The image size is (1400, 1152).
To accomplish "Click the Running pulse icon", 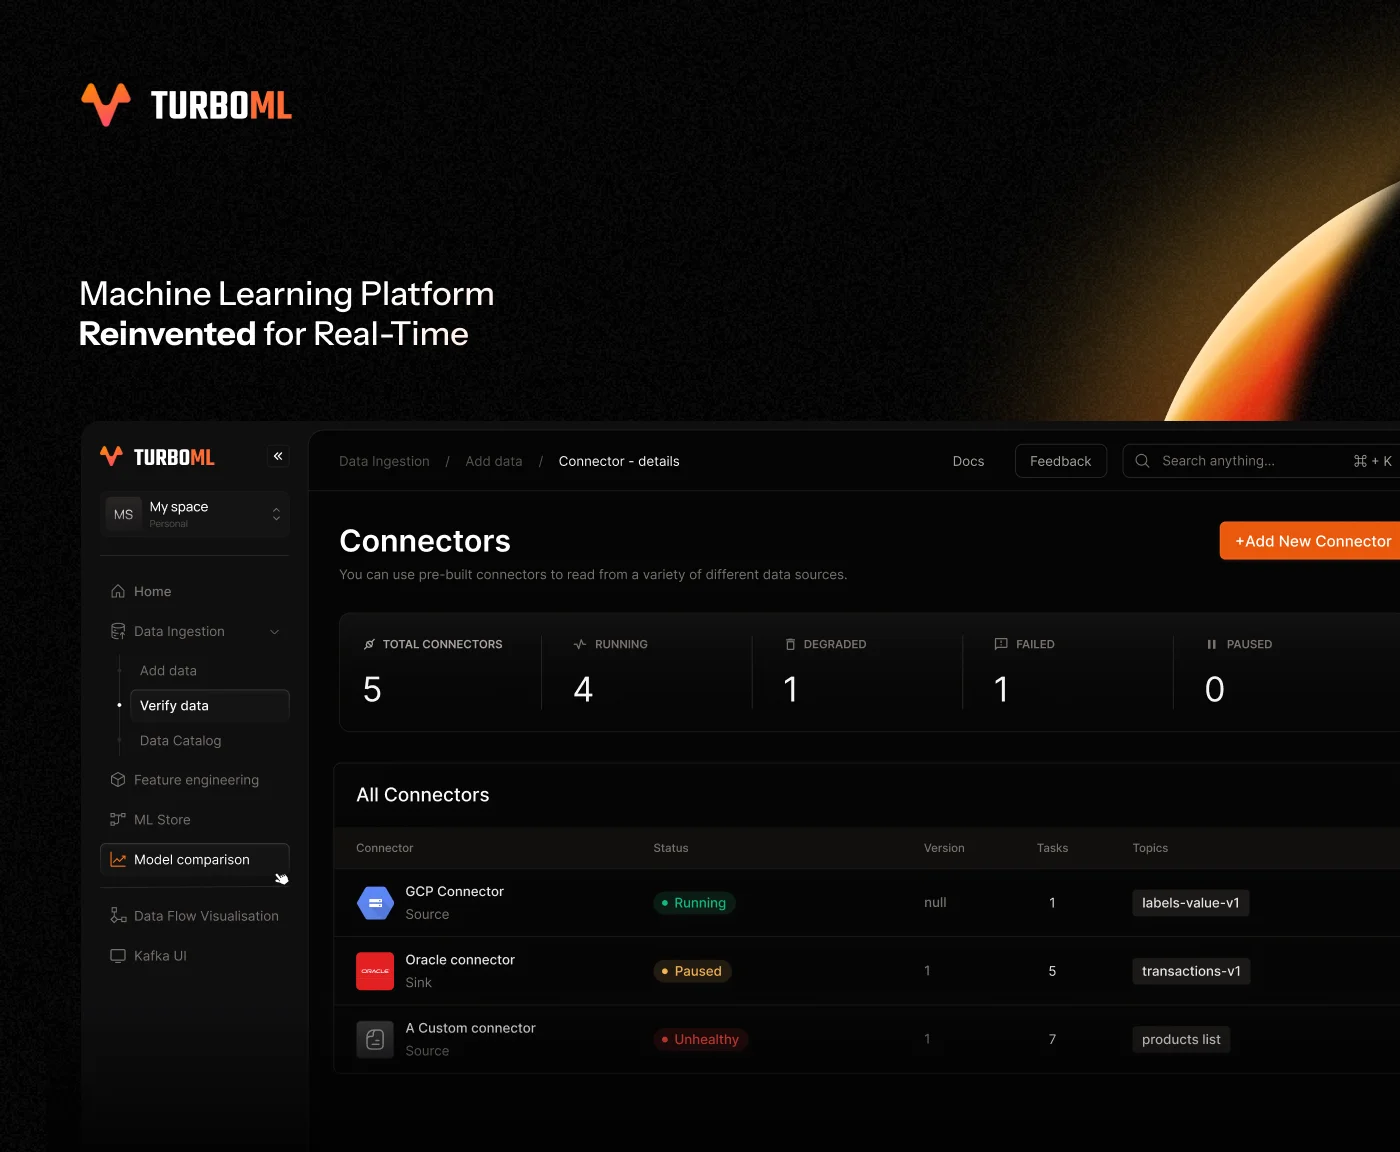I will [x=580, y=644].
